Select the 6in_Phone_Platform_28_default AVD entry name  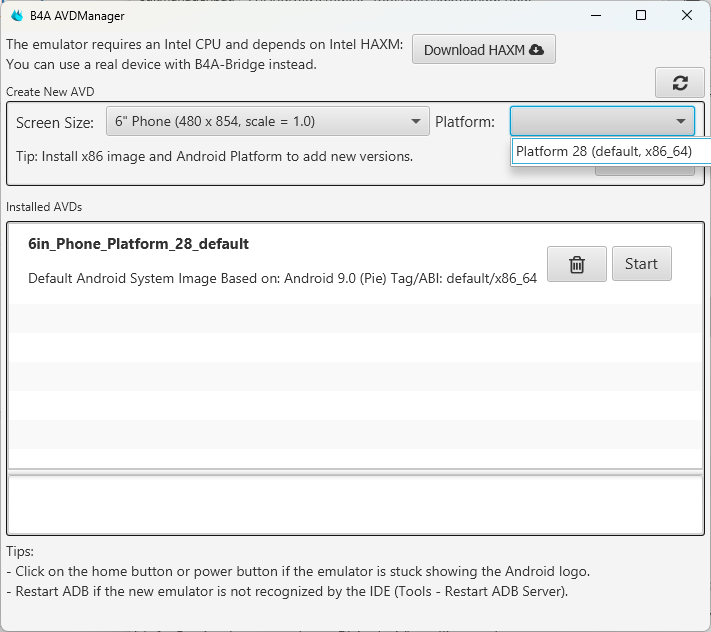point(138,244)
